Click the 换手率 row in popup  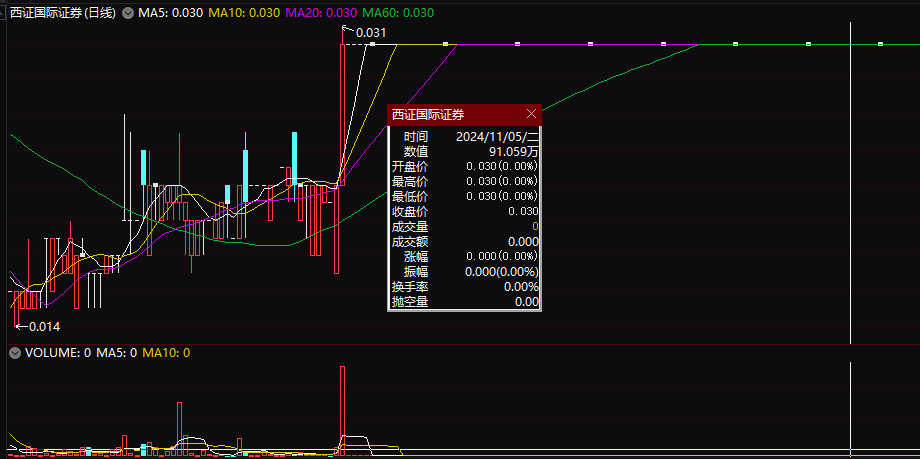pyautogui.click(x=465, y=287)
